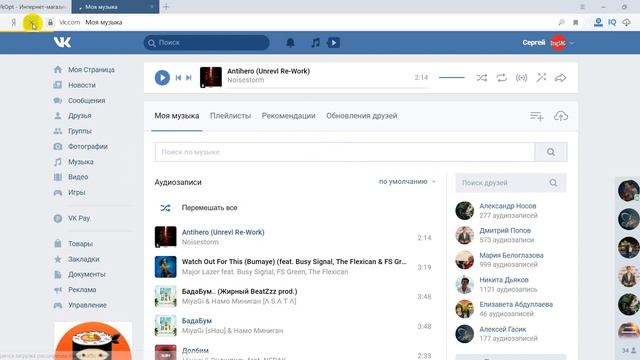Add a new playlist icon

coord(536,116)
